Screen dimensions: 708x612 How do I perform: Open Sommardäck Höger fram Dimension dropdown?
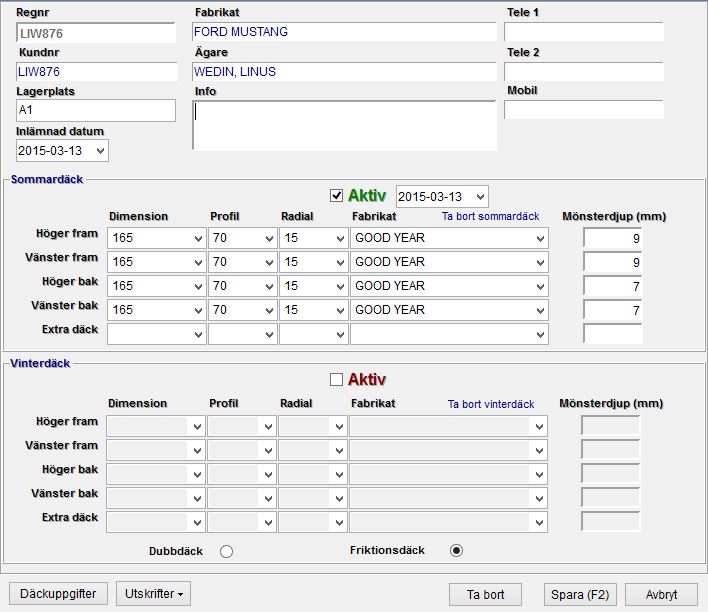[198, 238]
